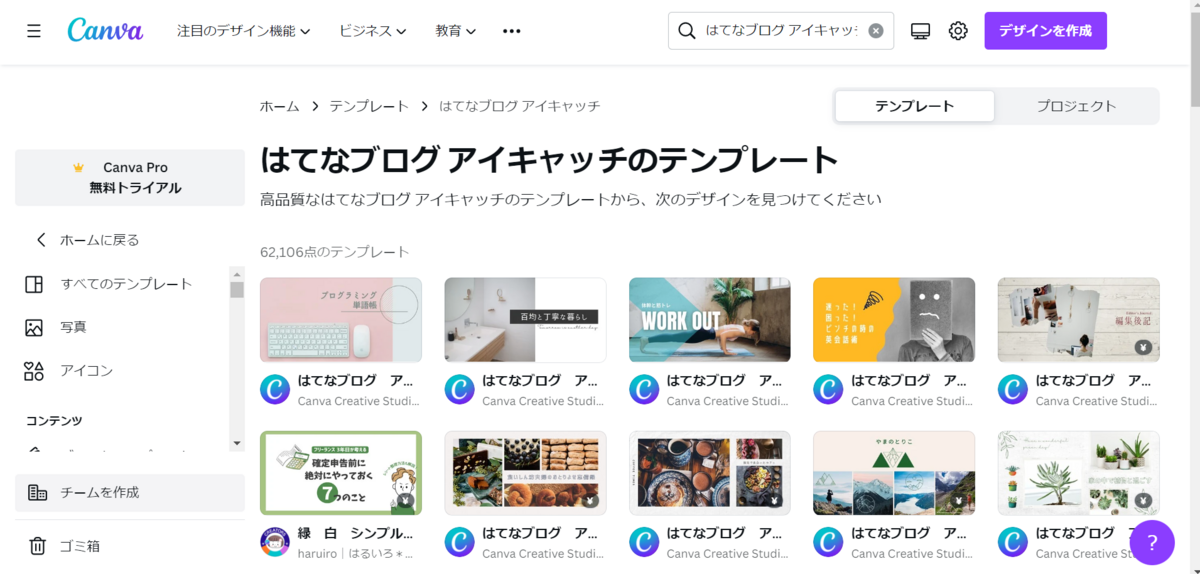Click the コンテンツ section heading
Screen dimensions: 1200x574
tap(54, 421)
